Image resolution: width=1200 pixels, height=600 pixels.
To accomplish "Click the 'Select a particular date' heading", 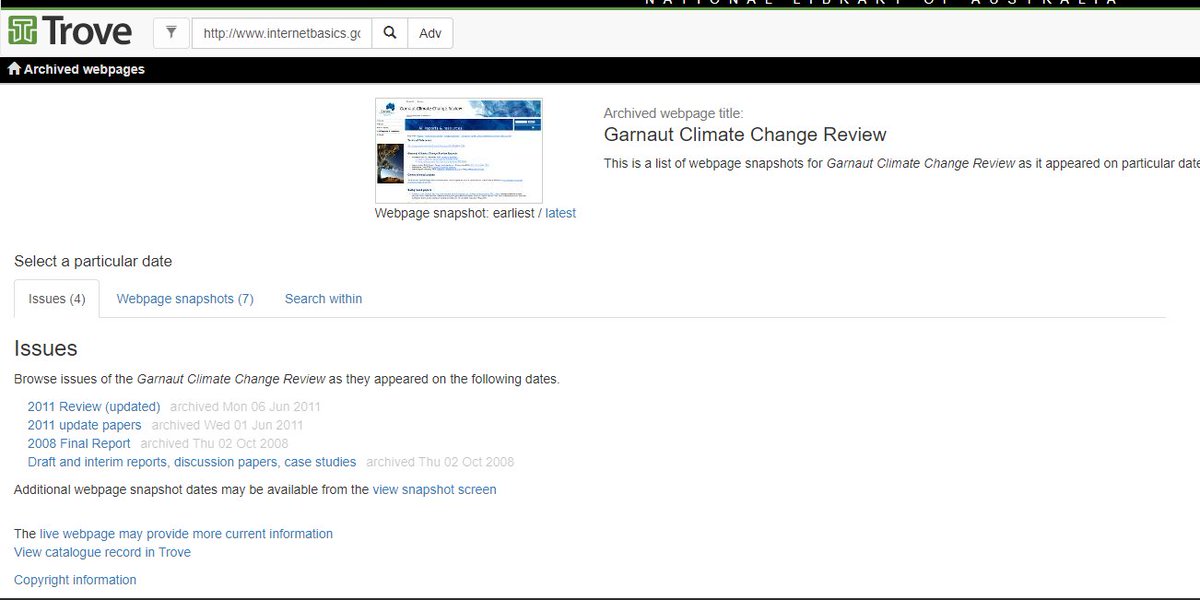I will pos(93,261).
